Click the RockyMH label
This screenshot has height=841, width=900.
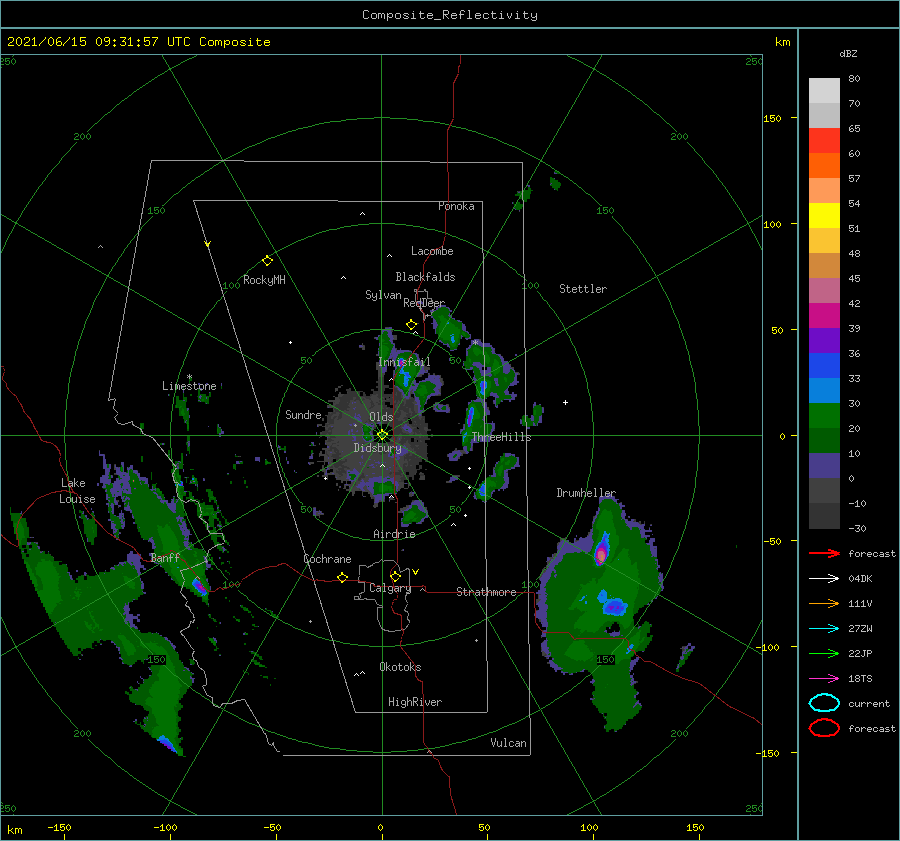click(264, 280)
